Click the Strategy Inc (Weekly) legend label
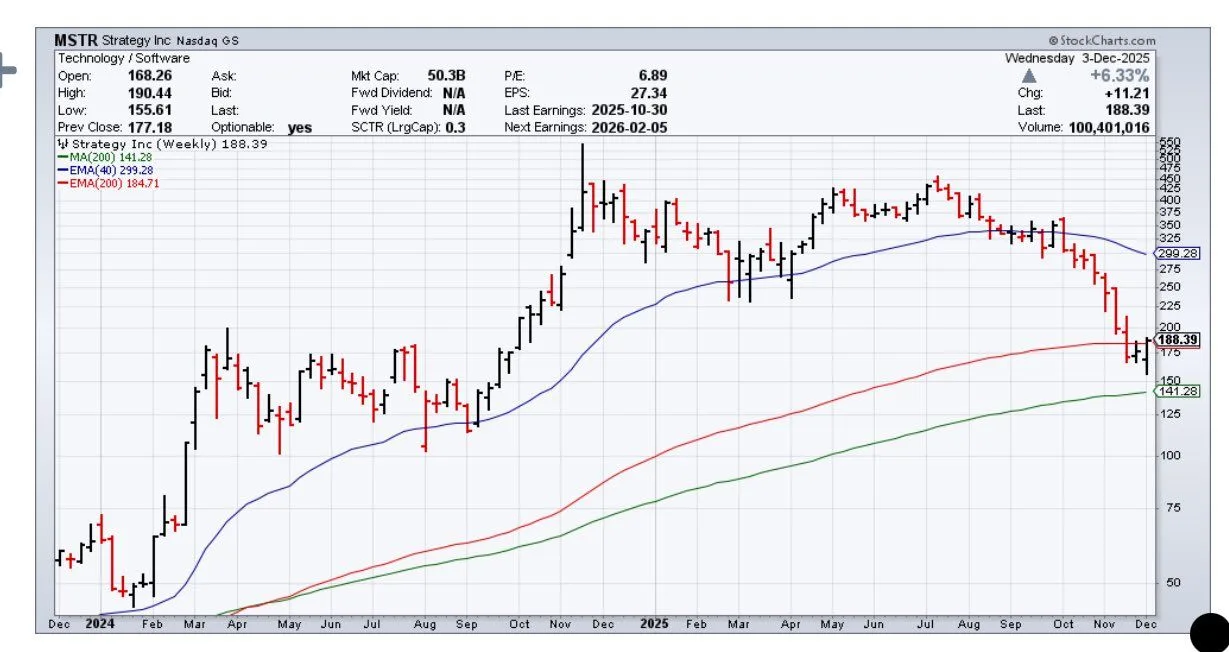Screen dimensions: 1229x652 (135, 144)
